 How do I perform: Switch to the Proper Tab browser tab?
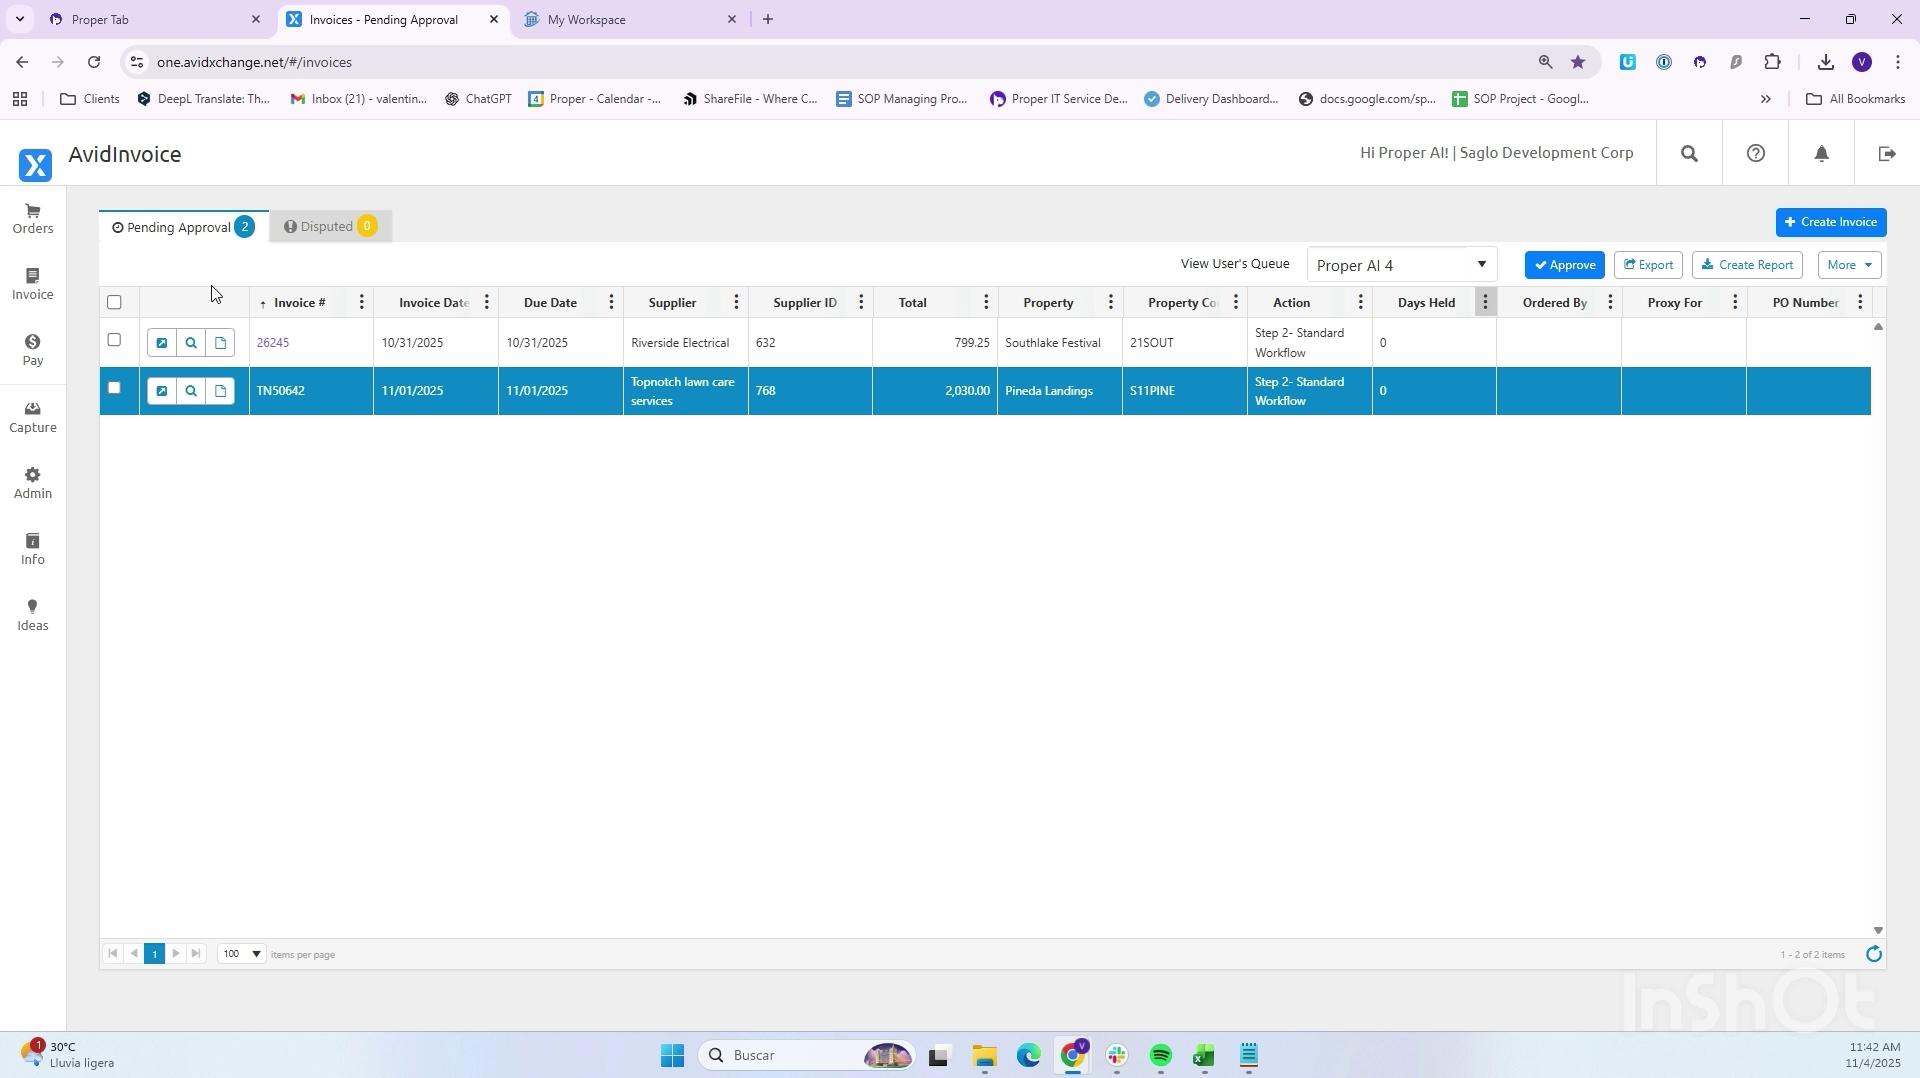click(x=154, y=19)
